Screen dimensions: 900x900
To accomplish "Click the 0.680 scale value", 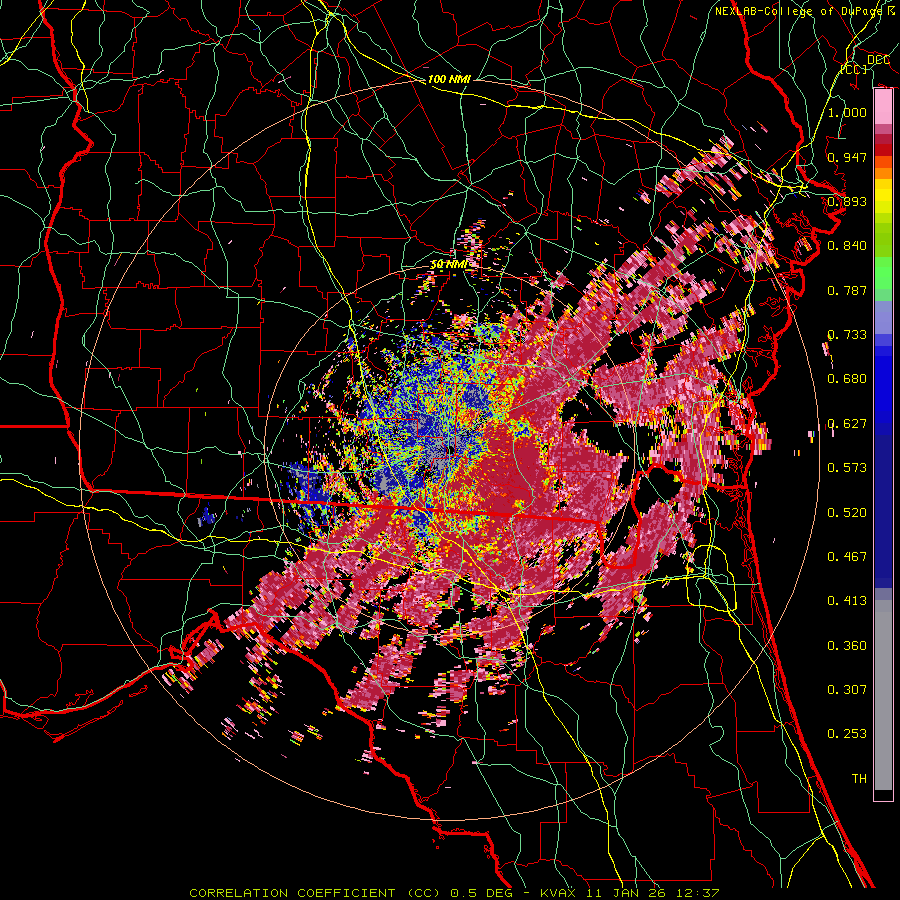I will click(847, 379).
